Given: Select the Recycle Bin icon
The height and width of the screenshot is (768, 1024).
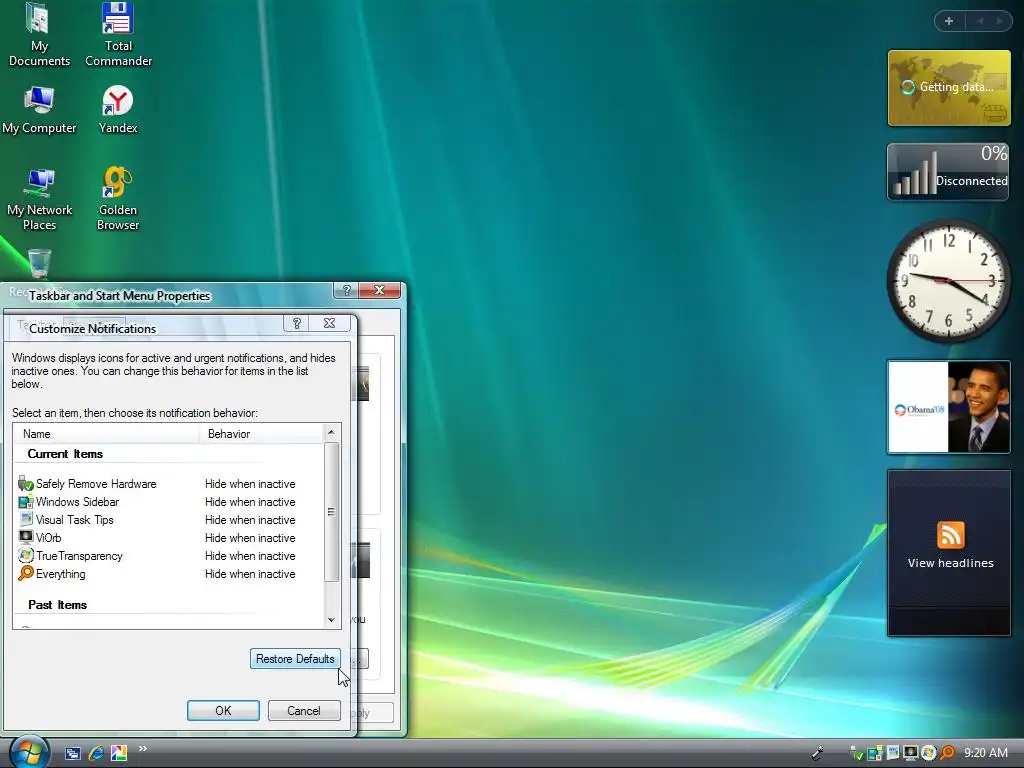Looking at the screenshot, I should (39, 264).
